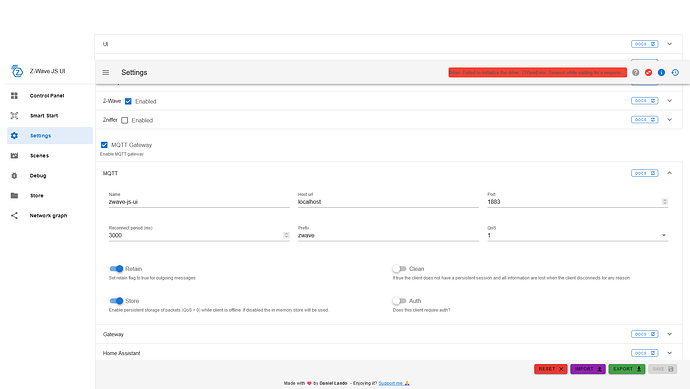Image resolution: width=690 pixels, height=389 pixels.
Task: Expand the Z-Wave section chevron
Action: (x=670, y=101)
